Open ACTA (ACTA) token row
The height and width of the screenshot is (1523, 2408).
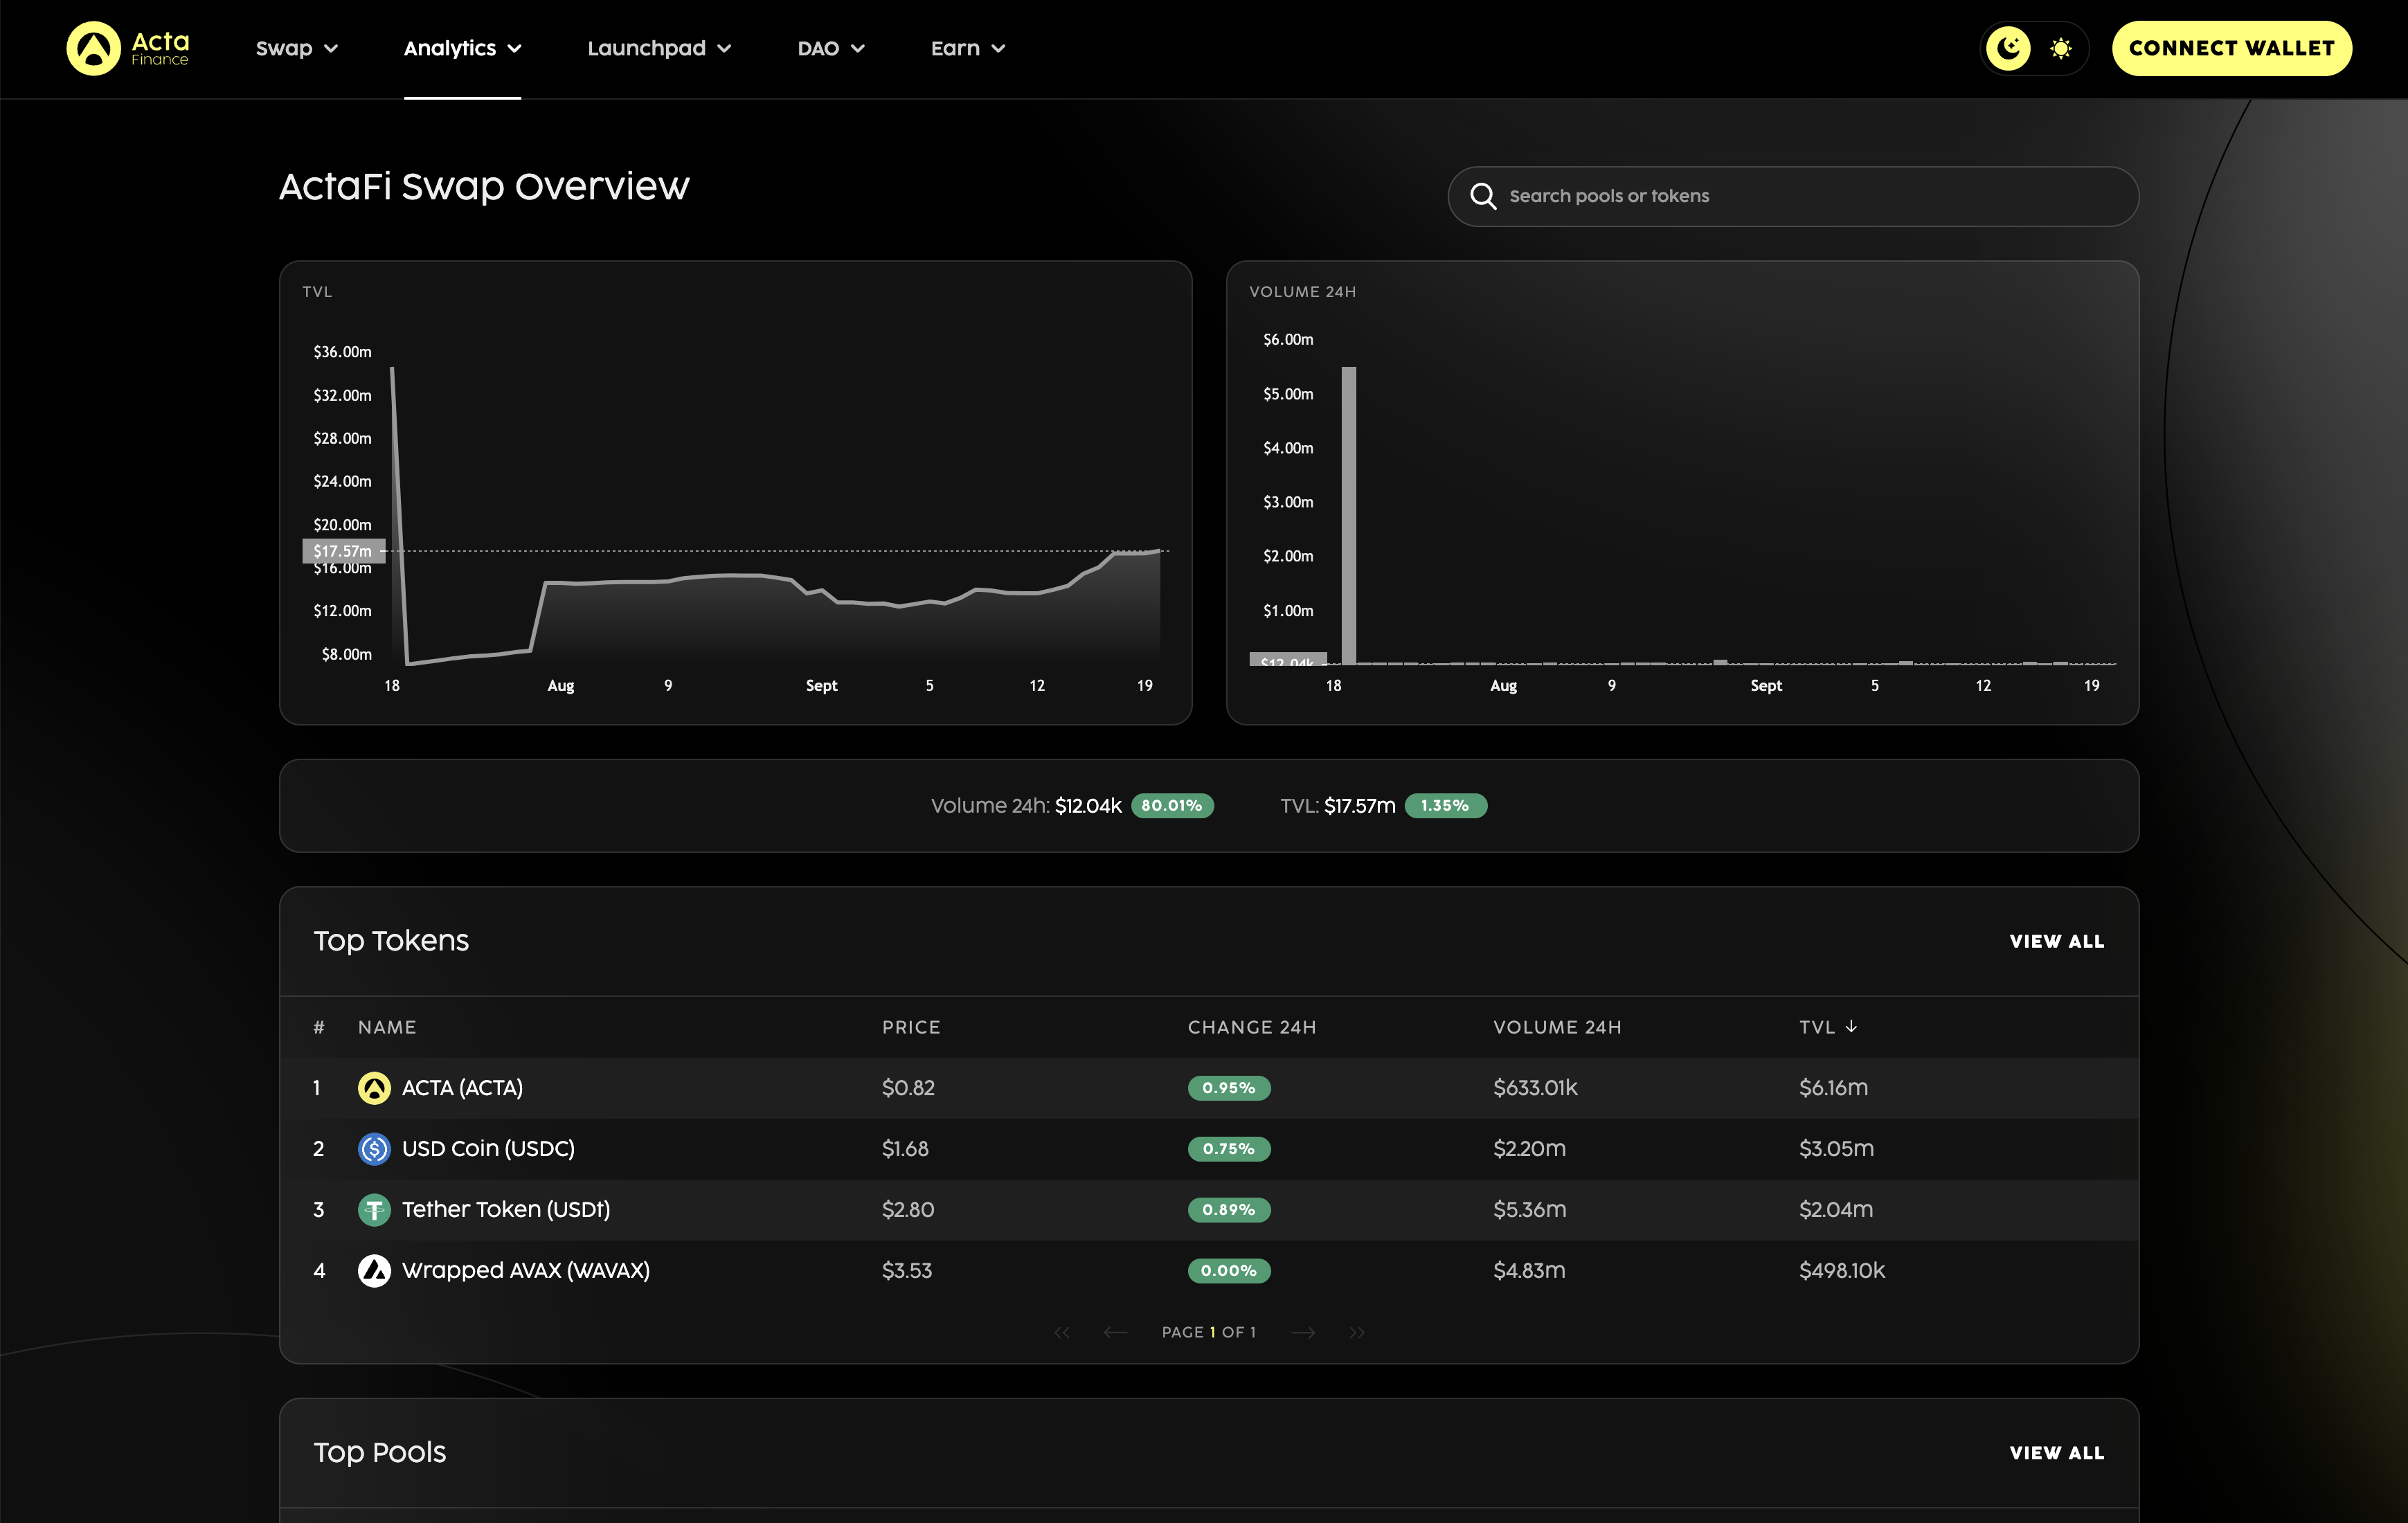[x=1209, y=1087]
